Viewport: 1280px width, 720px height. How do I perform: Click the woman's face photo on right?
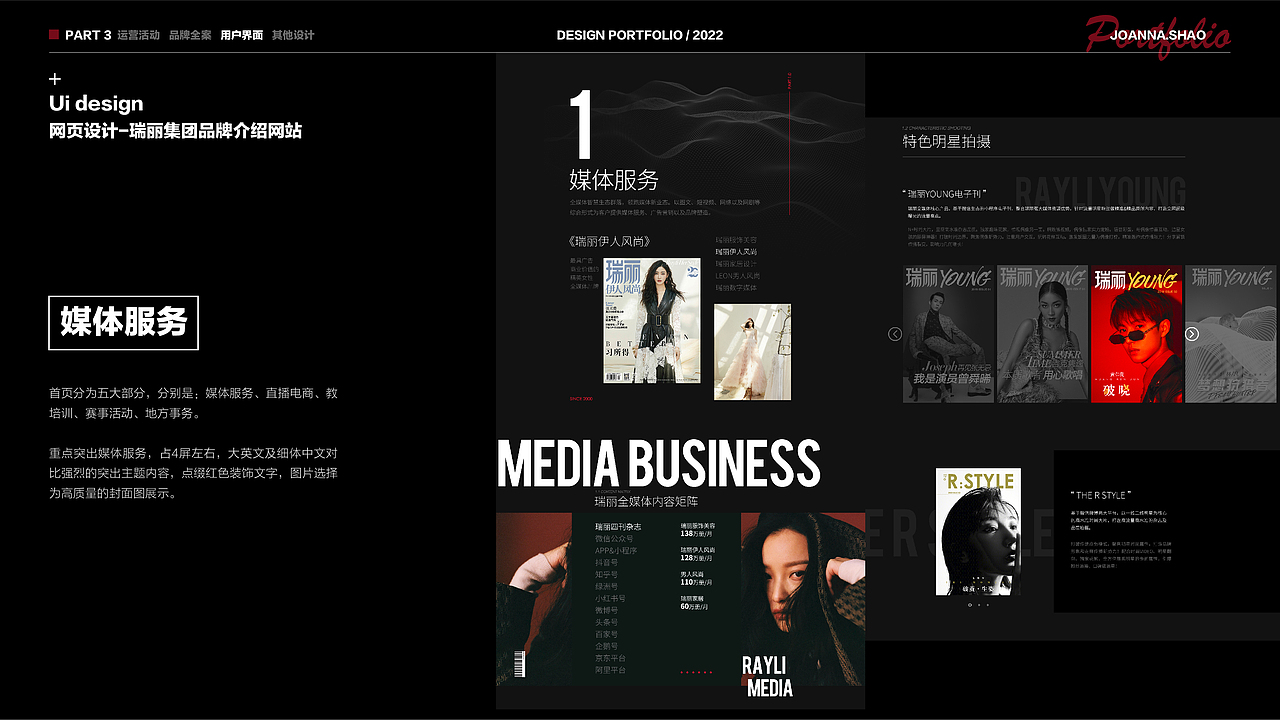click(802, 598)
